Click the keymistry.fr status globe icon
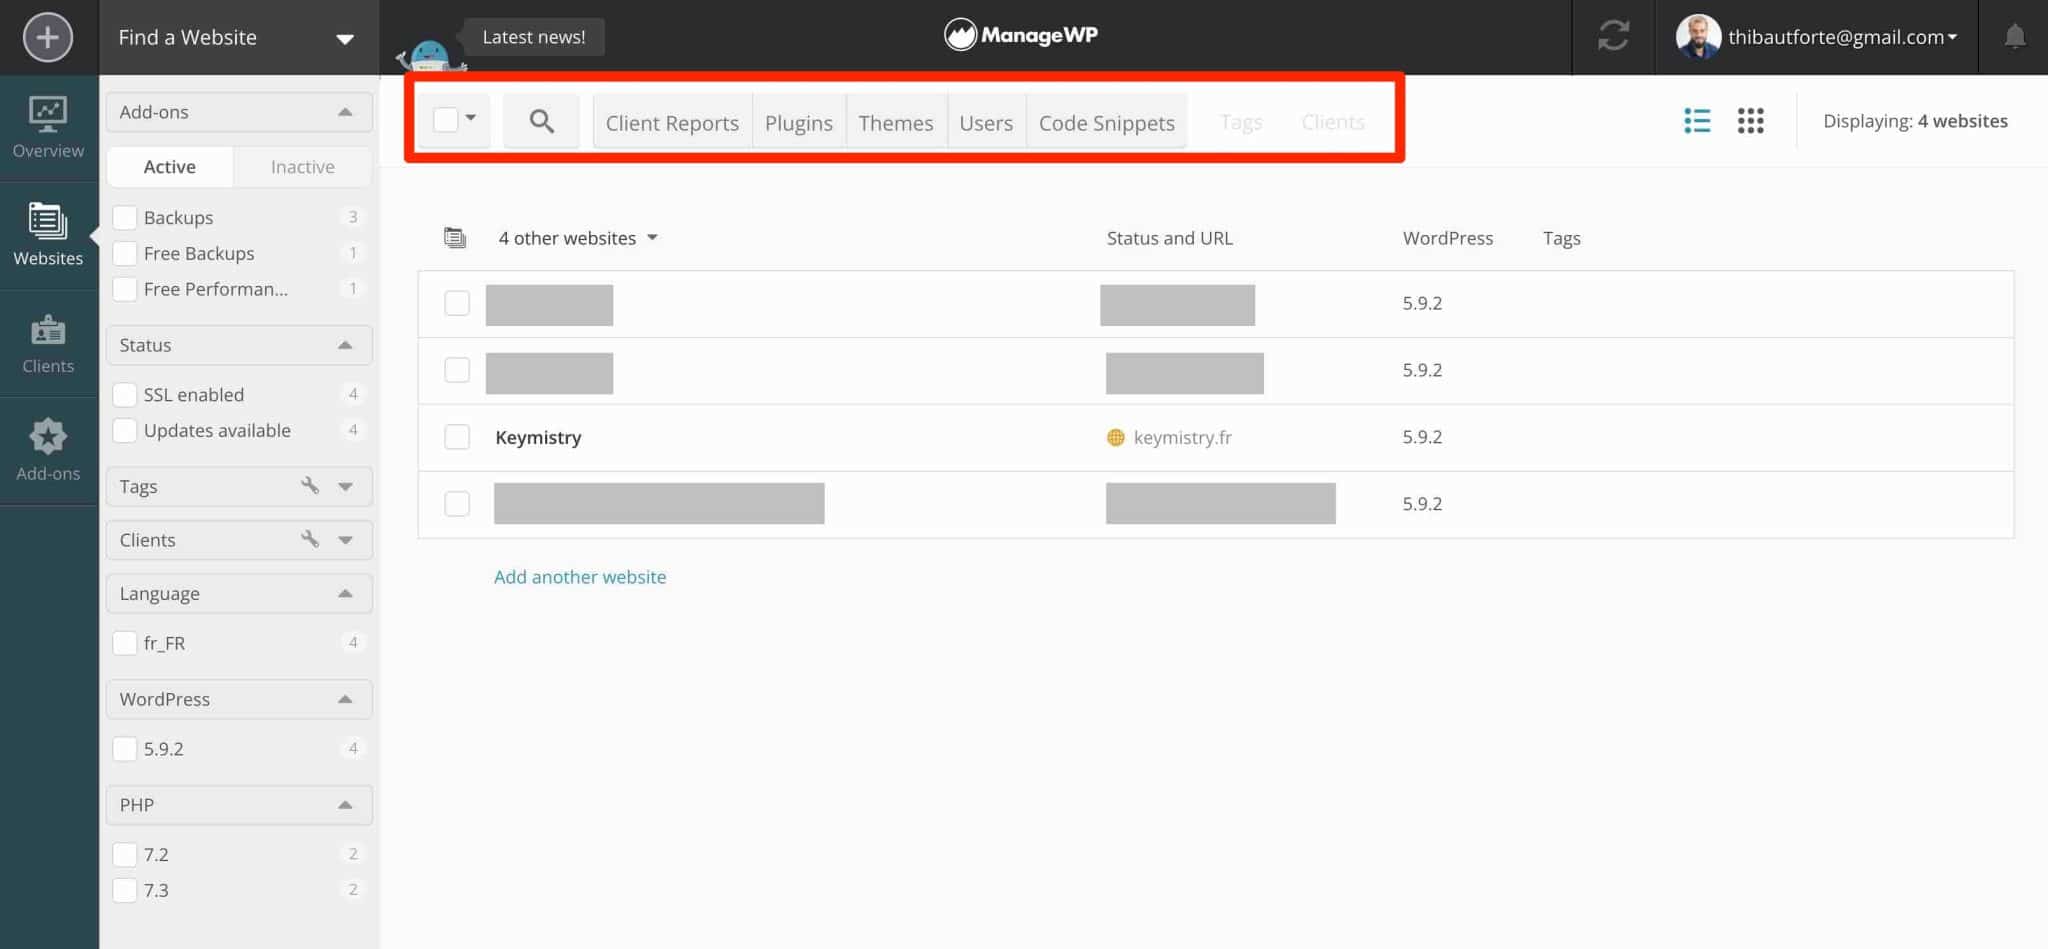 (1116, 437)
